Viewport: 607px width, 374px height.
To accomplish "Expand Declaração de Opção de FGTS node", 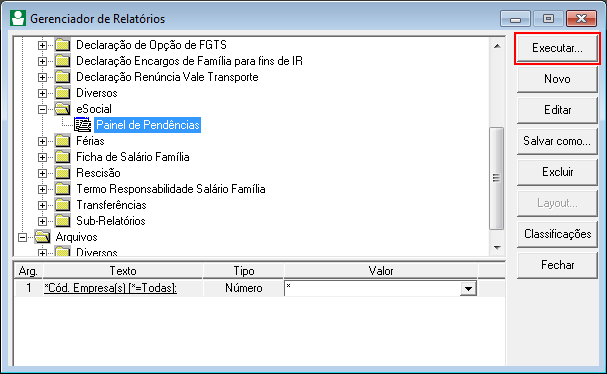I will [42, 45].
